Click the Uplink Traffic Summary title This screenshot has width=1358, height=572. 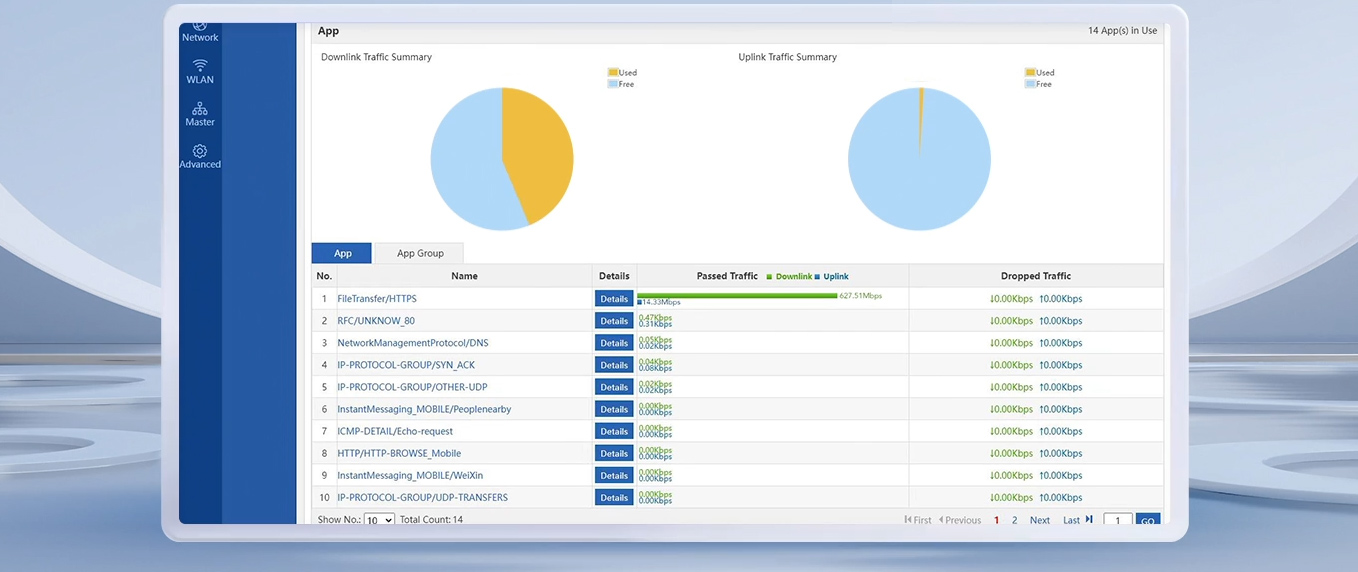coord(787,57)
